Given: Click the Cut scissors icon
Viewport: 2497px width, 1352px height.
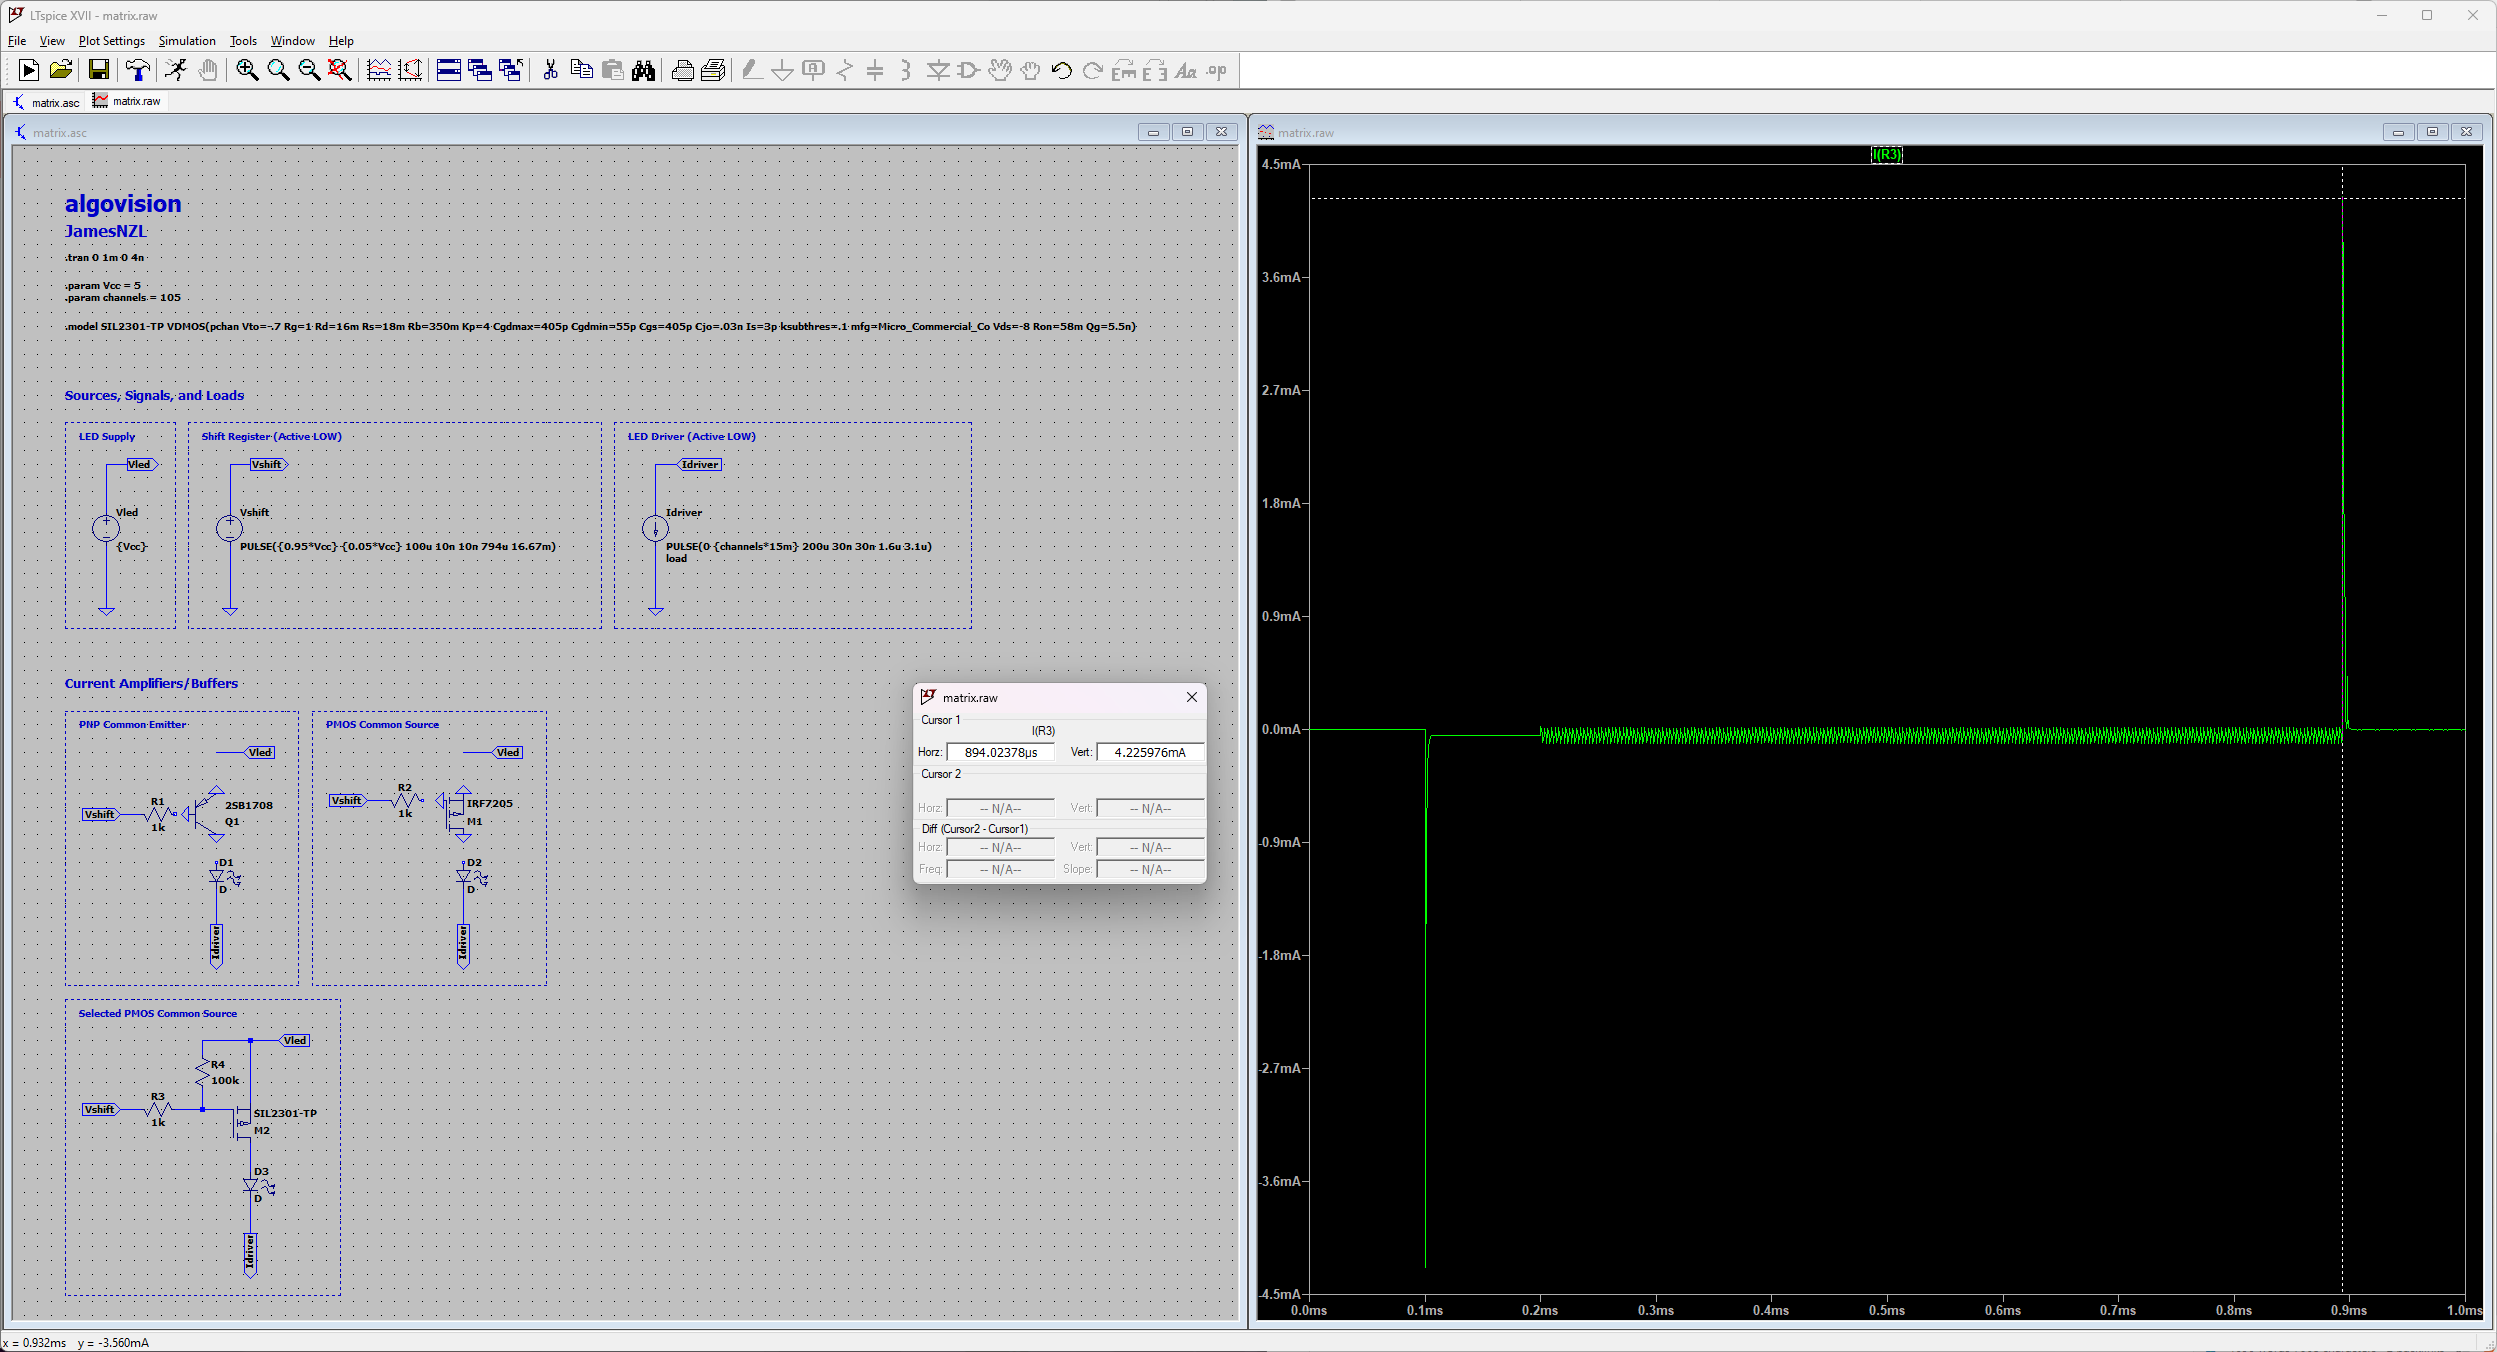Looking at the screenshot, I should 550,70.
